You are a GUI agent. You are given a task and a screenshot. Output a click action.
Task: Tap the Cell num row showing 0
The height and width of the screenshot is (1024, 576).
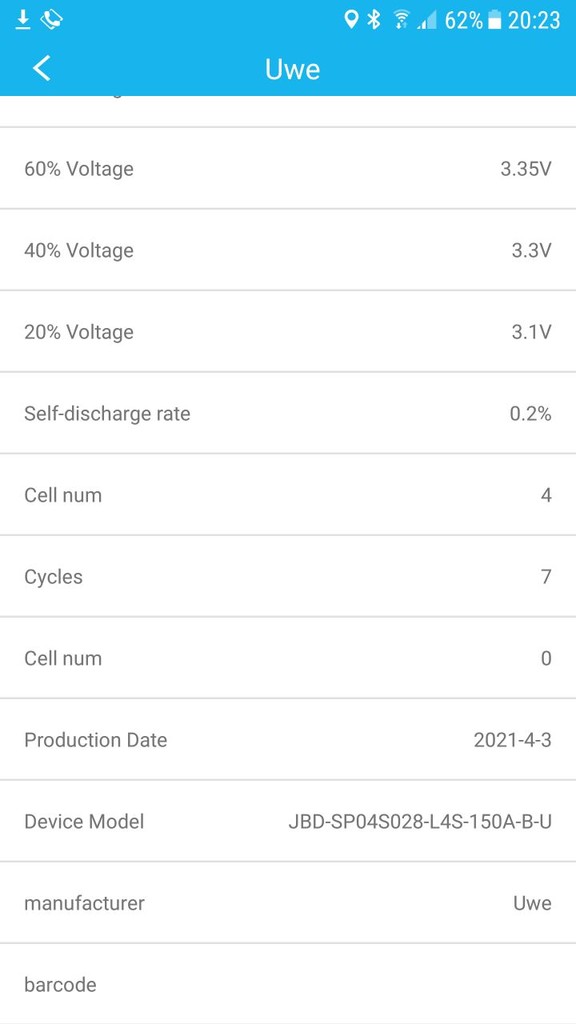tap(288, 658)
